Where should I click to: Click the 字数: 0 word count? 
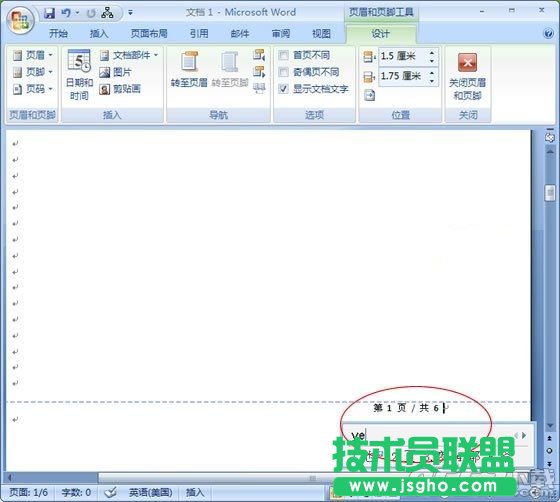pos(76,493)
